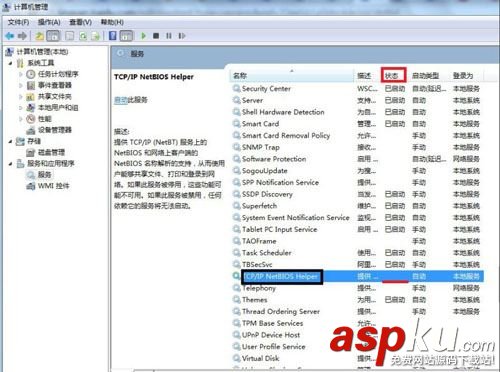Viewport: 500px width, 372px height.
Task: Select the TBSecSvc service
Action: (x=358, y=264)
